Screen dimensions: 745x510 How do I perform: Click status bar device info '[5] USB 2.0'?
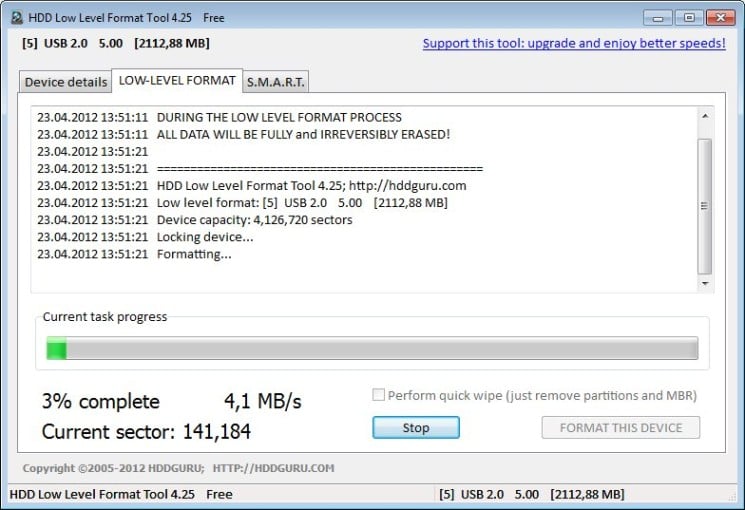tap(532, 494)
